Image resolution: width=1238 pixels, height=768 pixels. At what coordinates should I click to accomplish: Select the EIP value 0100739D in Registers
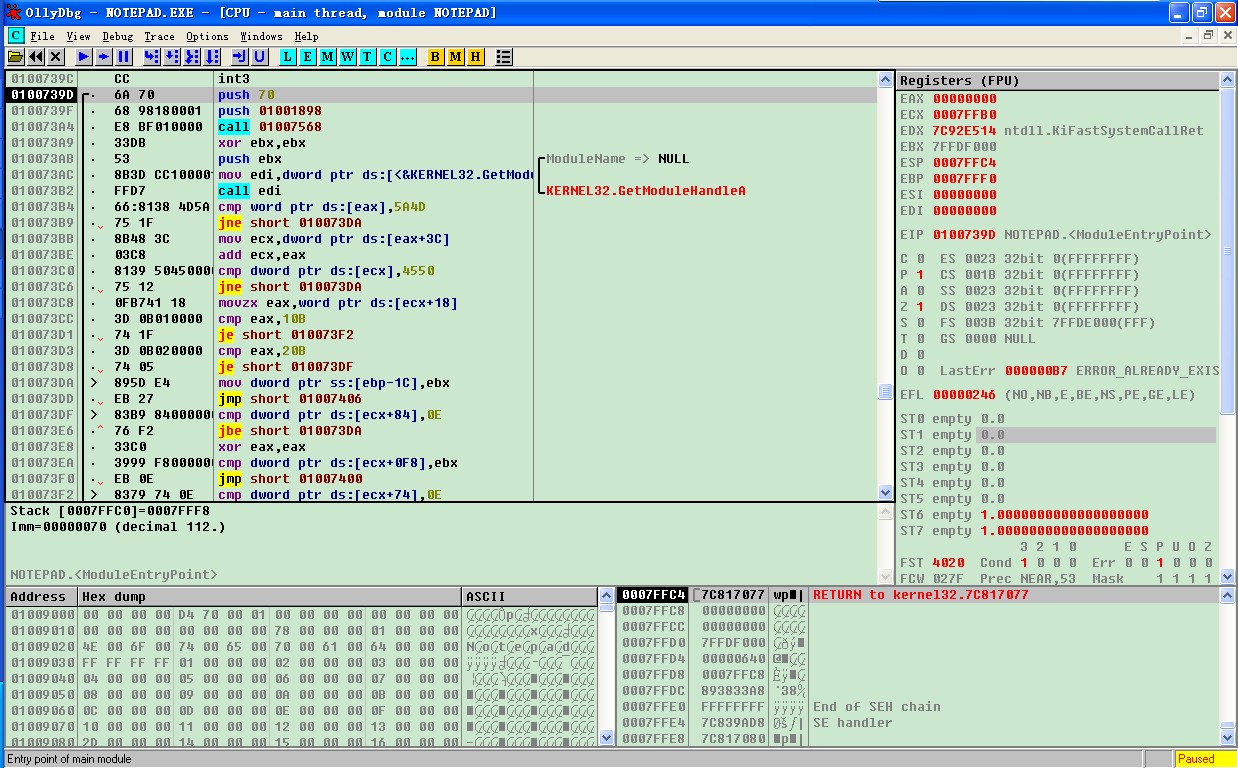965,235
